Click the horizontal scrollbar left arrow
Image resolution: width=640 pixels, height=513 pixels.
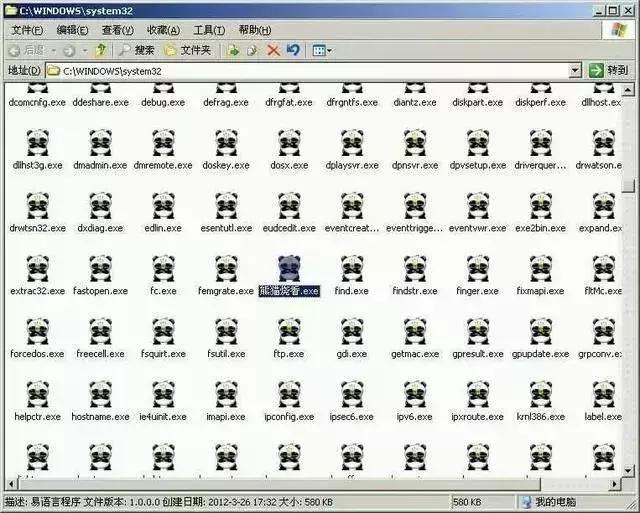point(11,484)
